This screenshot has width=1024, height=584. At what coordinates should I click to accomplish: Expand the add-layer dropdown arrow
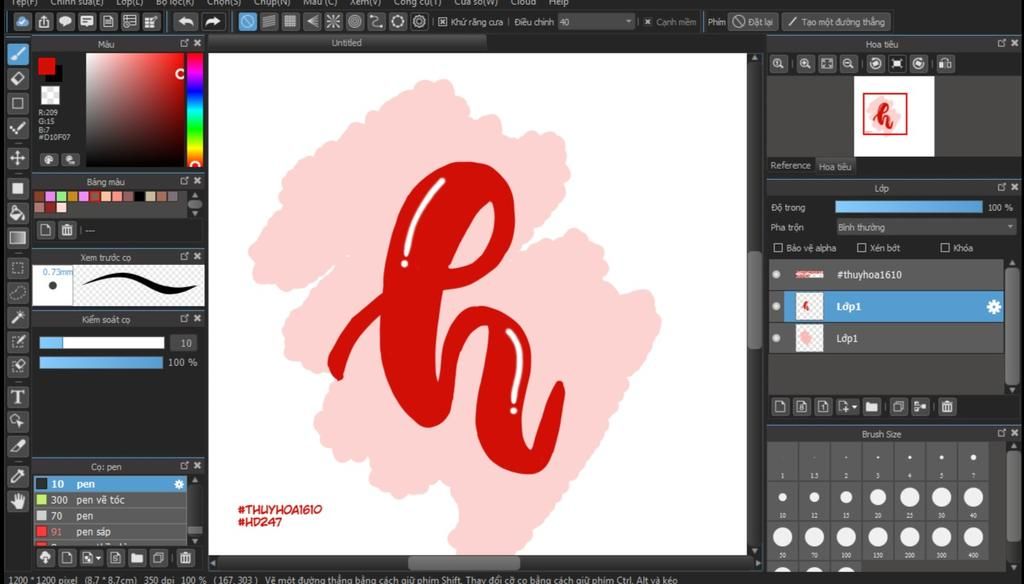click(x=855, y=407)
